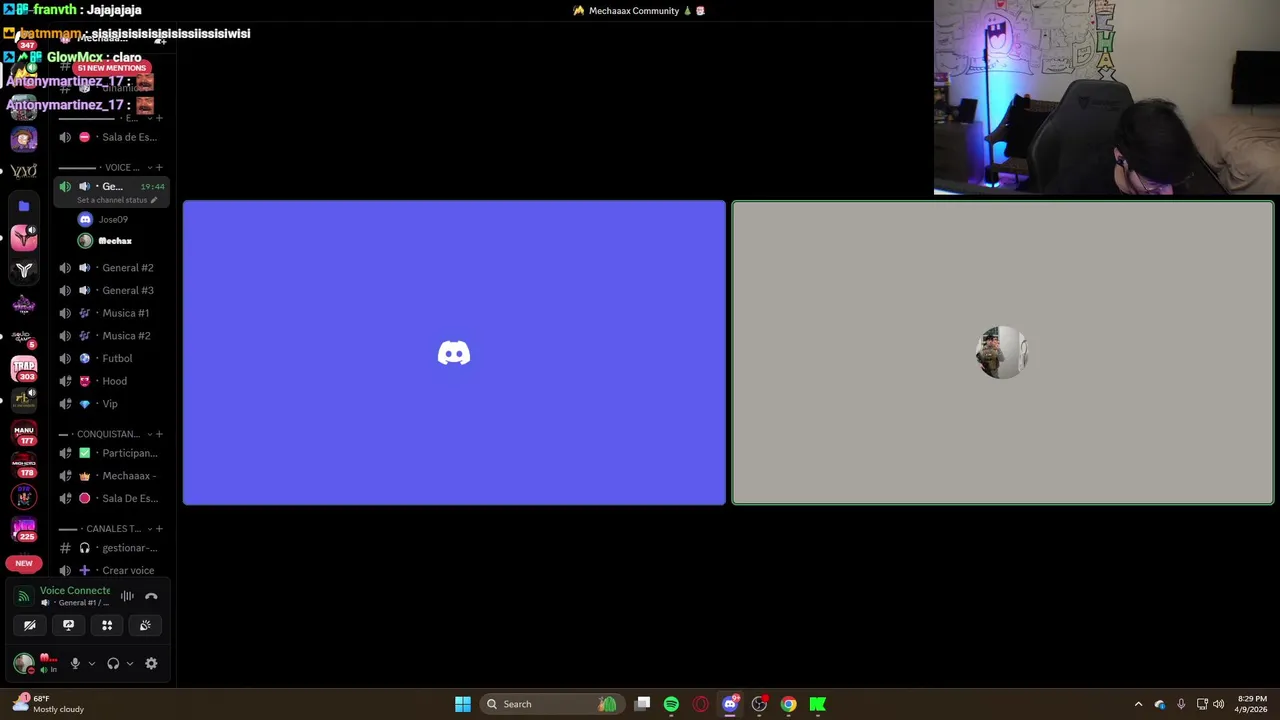Open Sala de Es... channel near top

click(x=112, y=137)
